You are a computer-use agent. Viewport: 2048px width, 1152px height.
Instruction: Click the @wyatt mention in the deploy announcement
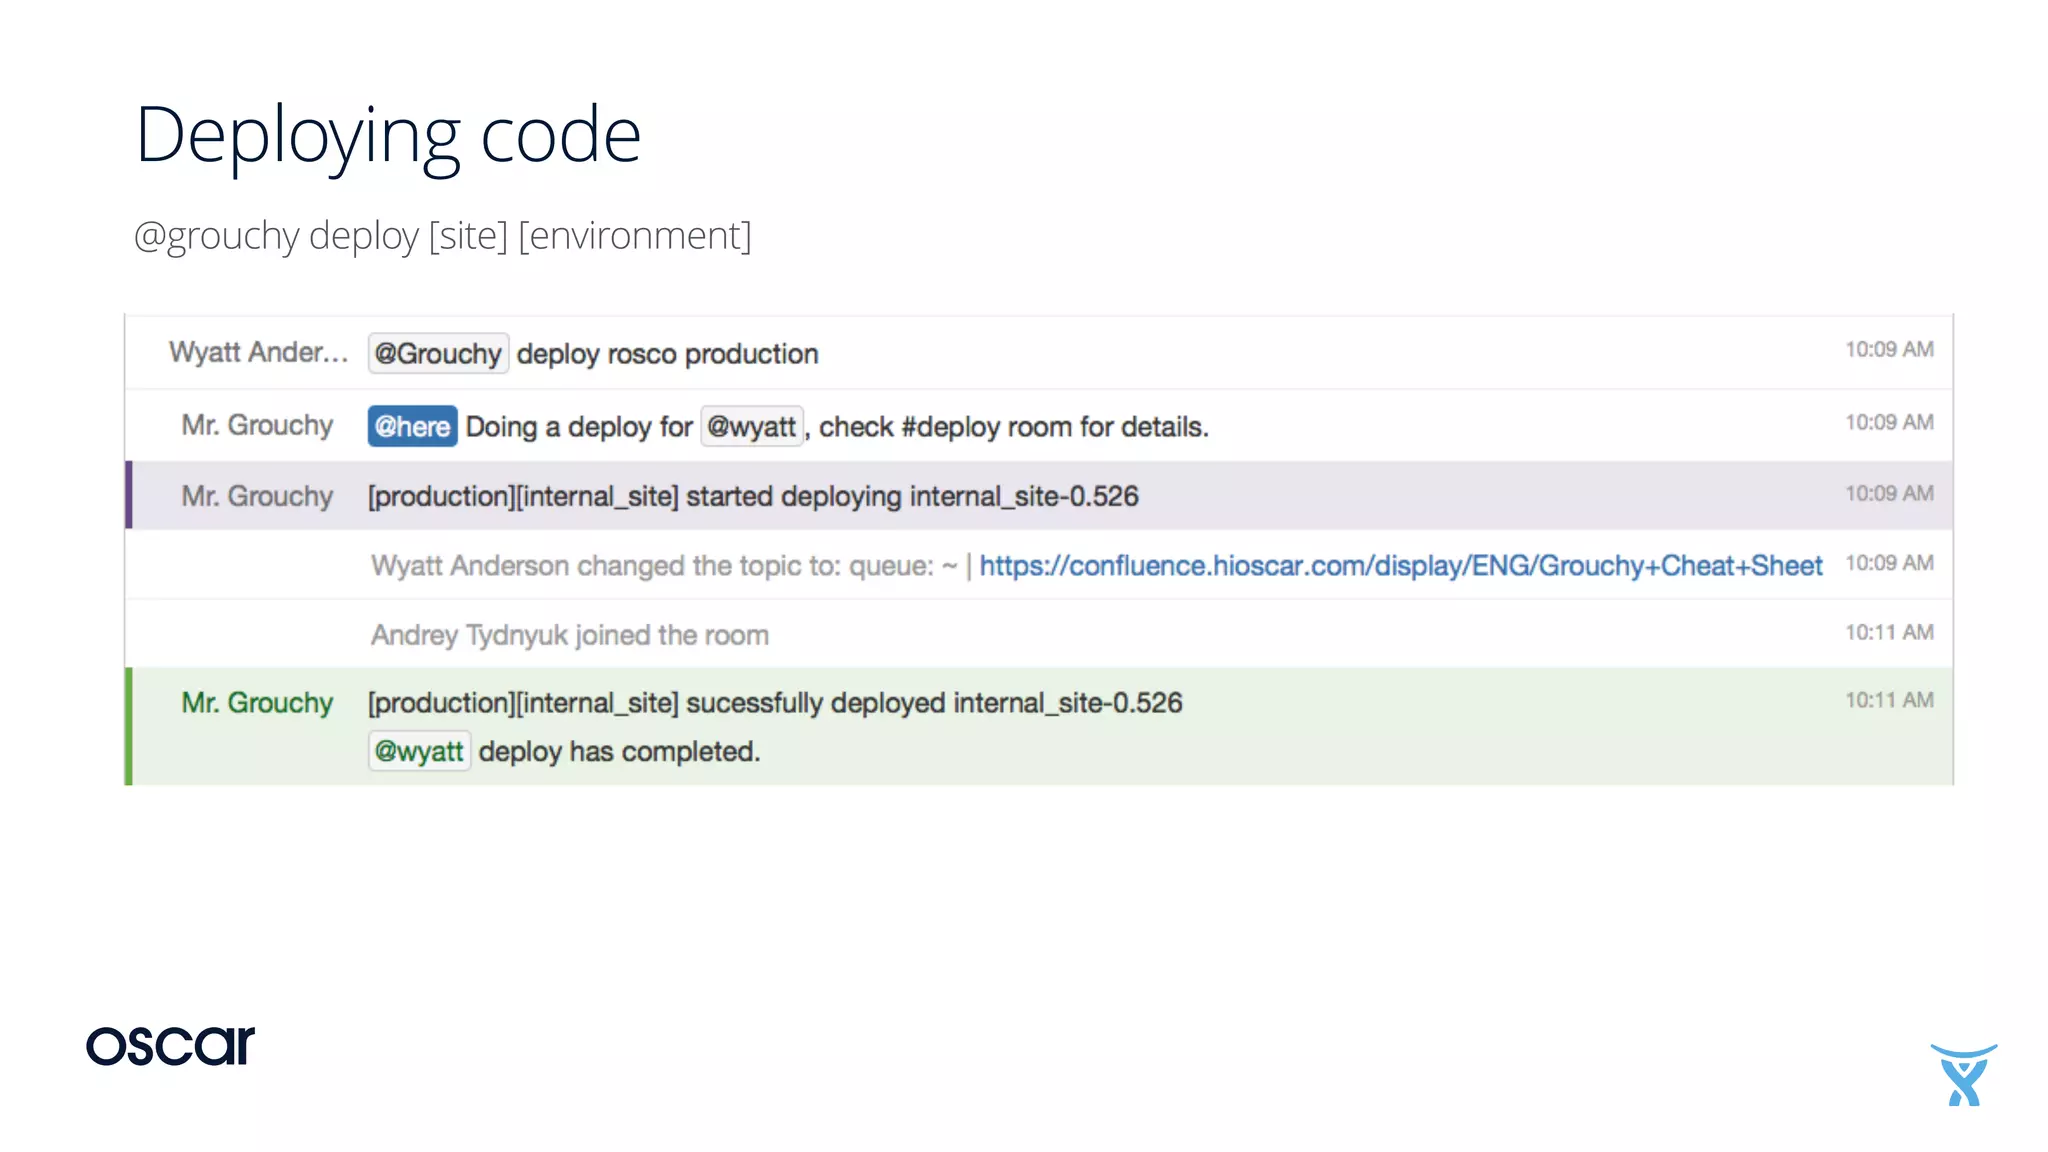click(751, 426)
